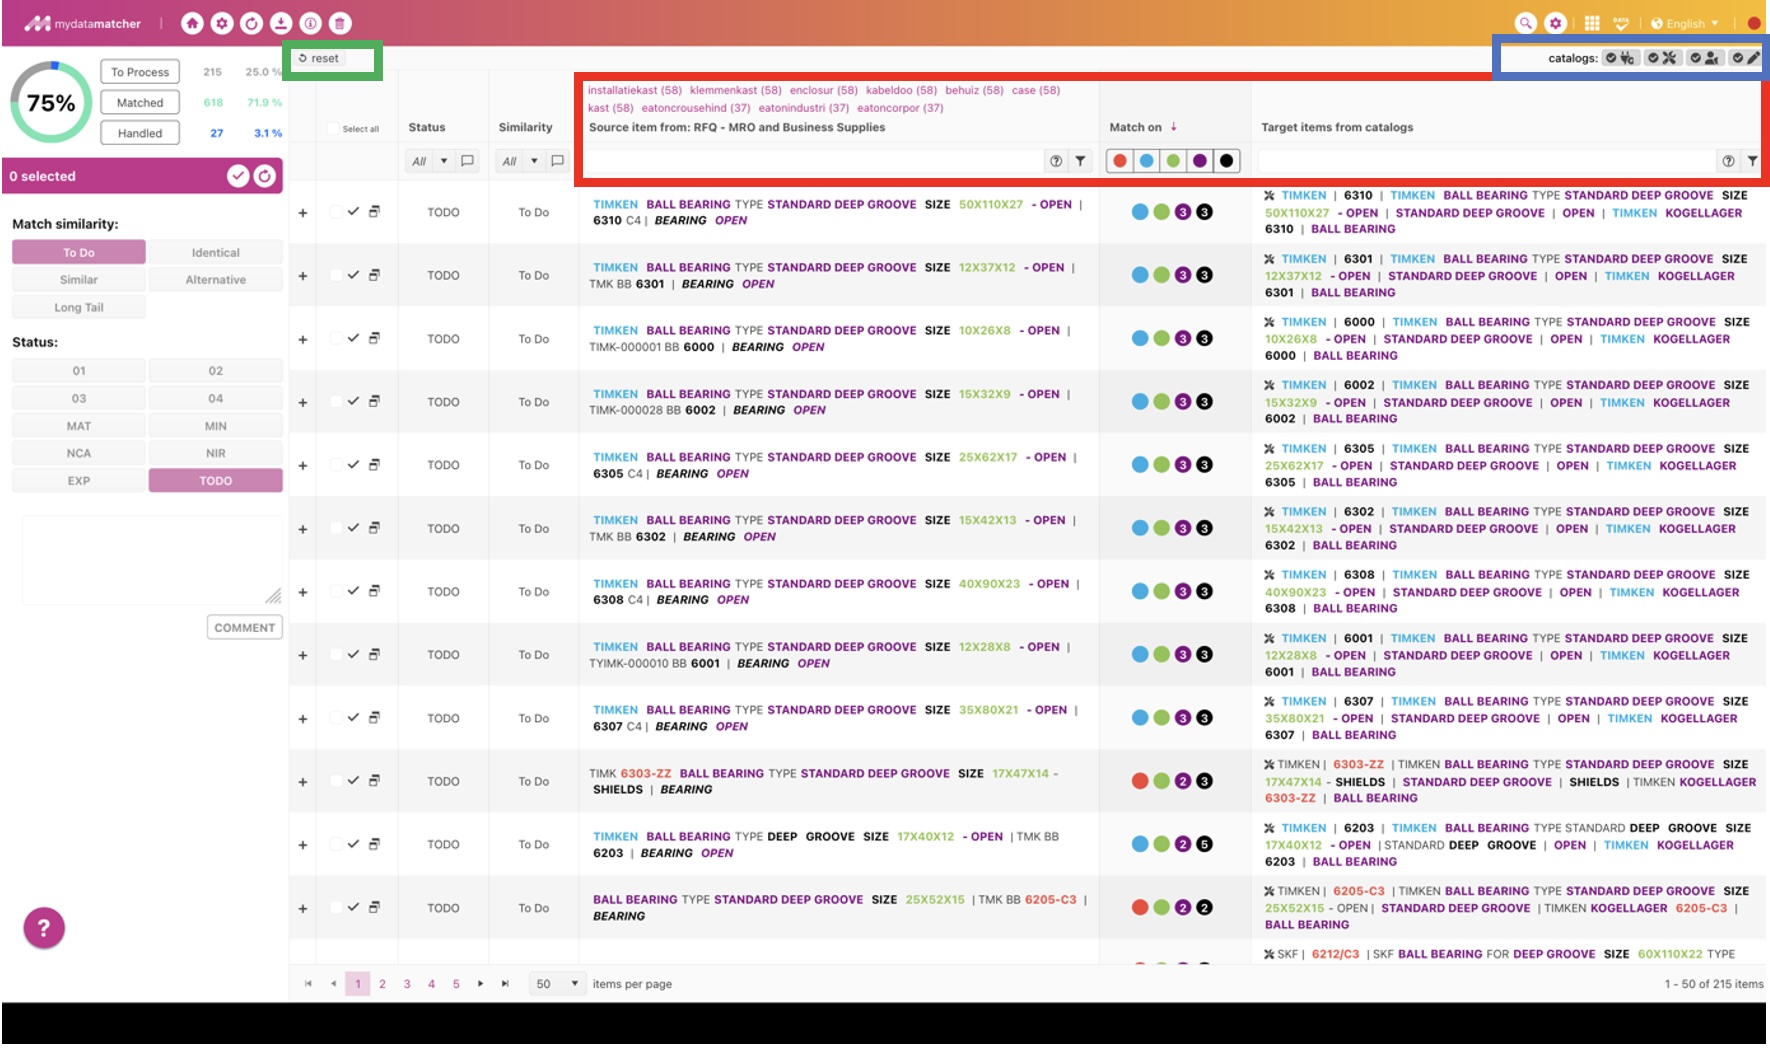The width and height of the screenshot is (1770, 1050).
Task: Click the sort arrow next to Match on
Action: (x=1174, y=127)
